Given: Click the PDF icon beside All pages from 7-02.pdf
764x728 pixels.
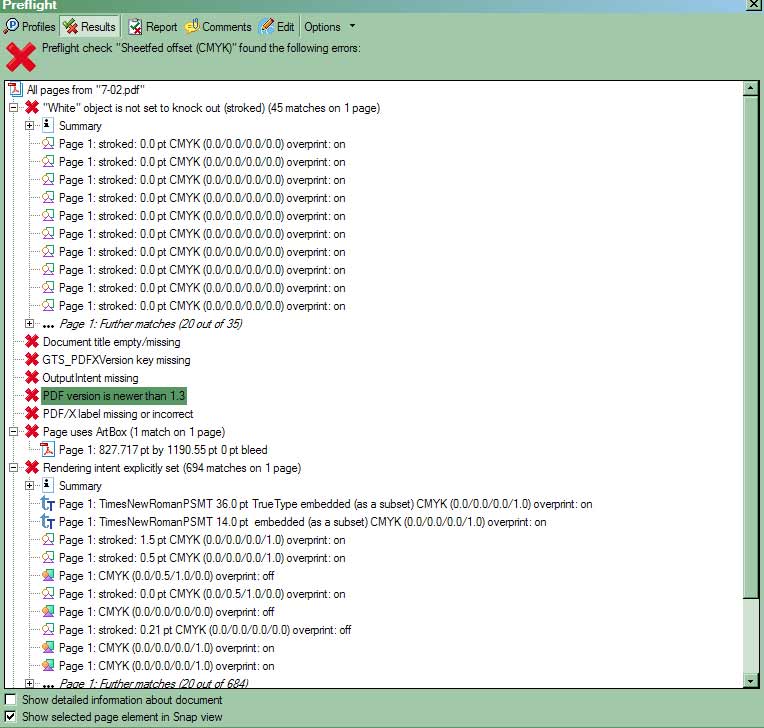Looking at the screenshot, I should pos(15,90).
